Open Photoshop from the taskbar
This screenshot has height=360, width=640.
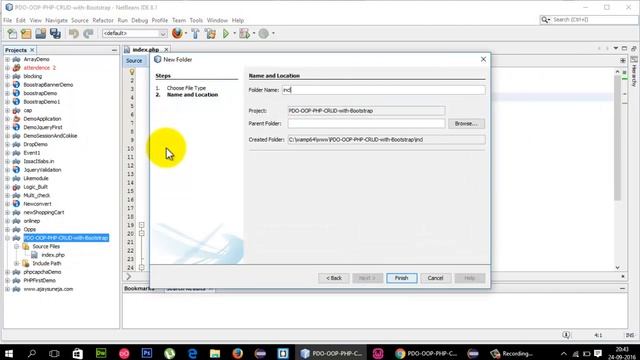click(147, 353)
